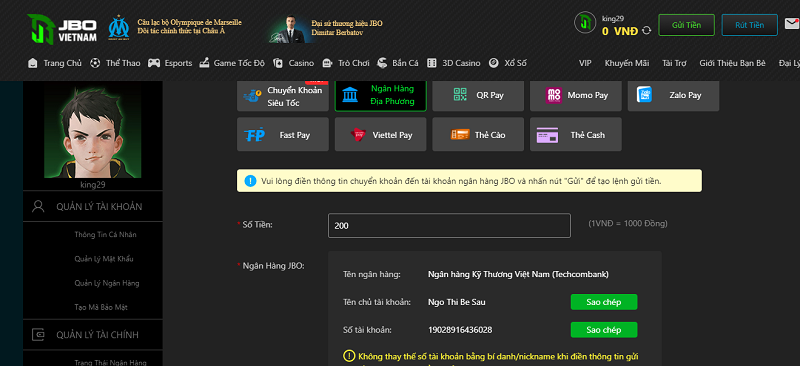Expand Quản Lý Tài Khoản section
Image resolution: width=800 pixels, height=366 pixels.
coord(92,206)
